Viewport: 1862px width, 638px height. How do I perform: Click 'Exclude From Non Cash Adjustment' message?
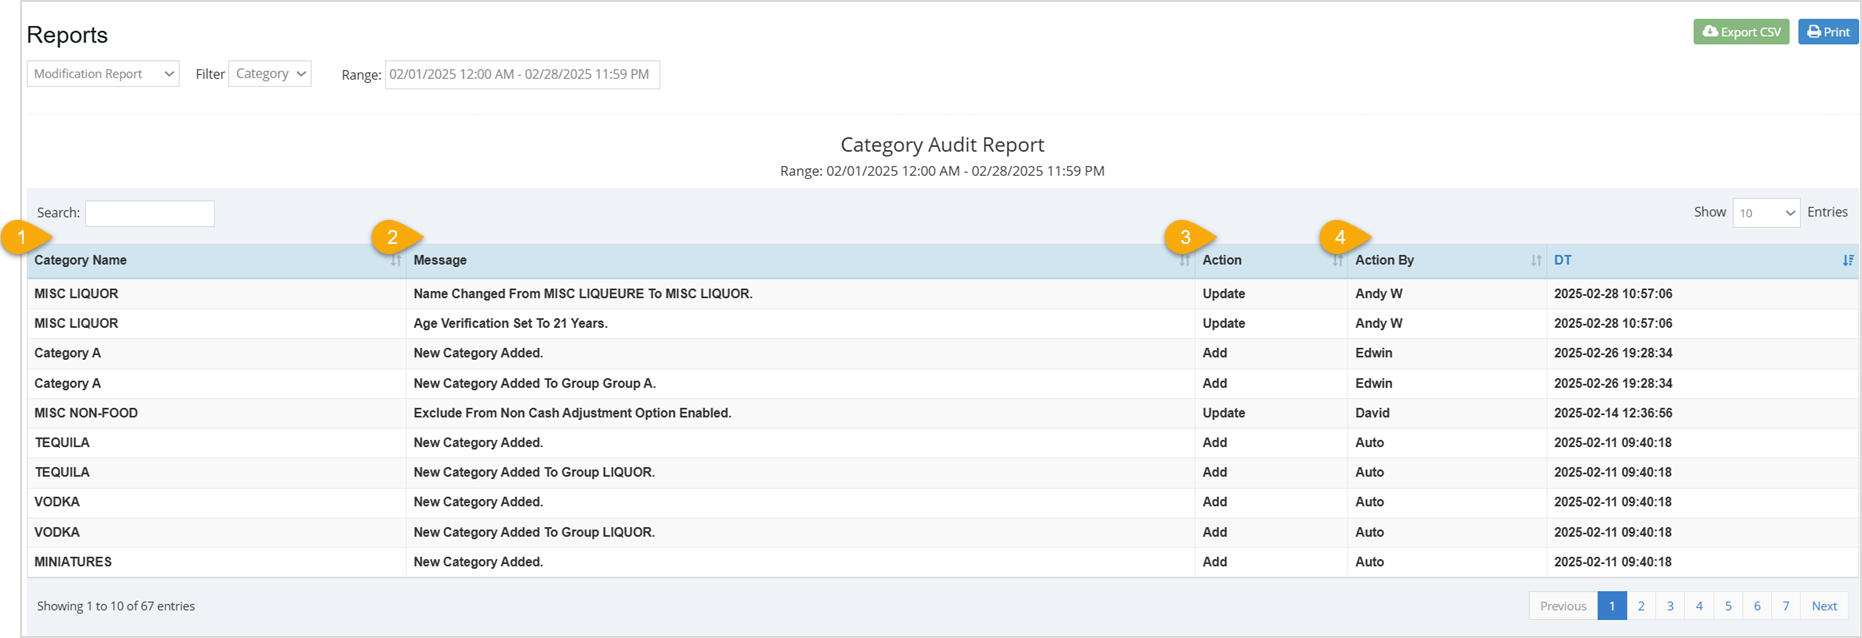click(x=572, y=413)
